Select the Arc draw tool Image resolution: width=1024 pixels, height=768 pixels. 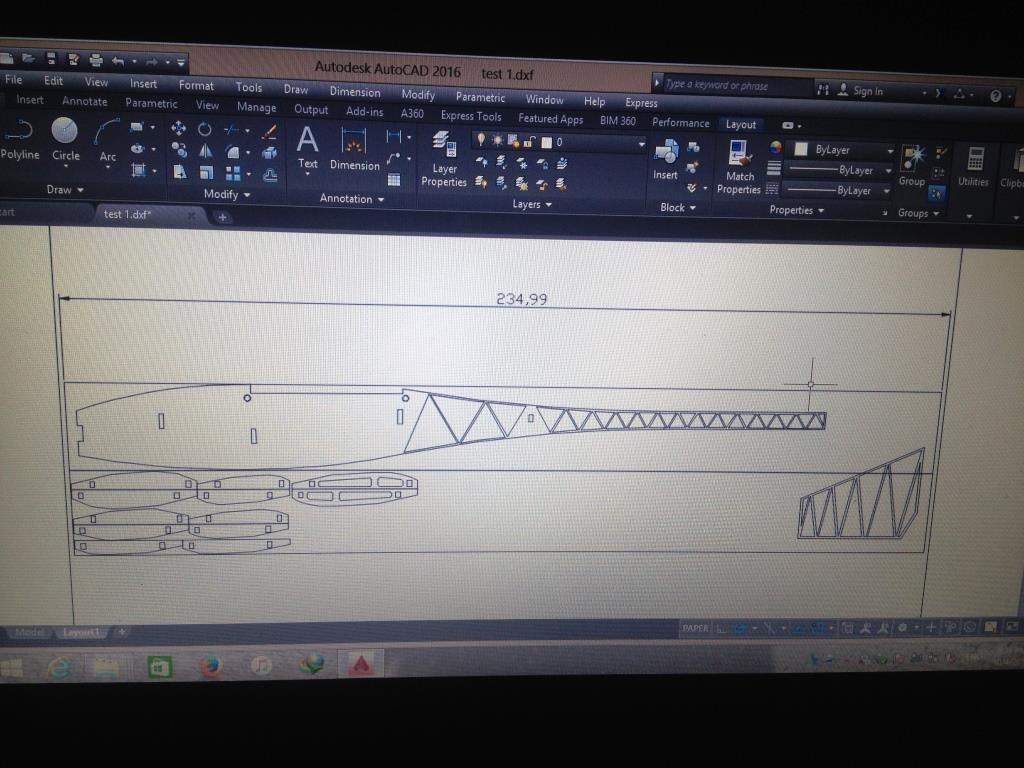[x=107, y=142]
